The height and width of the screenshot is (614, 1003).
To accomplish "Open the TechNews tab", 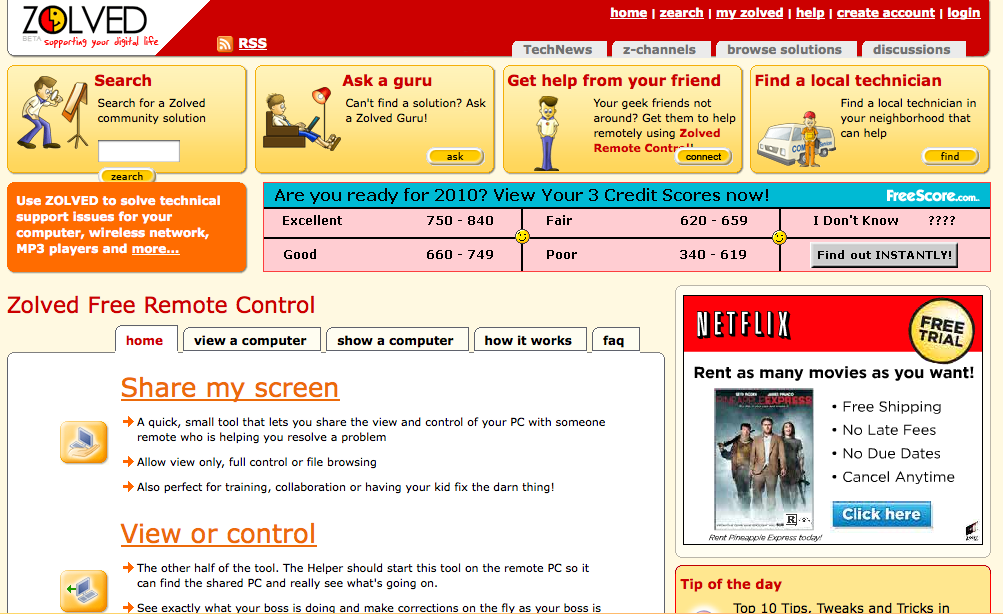I will tap(557, 49).
